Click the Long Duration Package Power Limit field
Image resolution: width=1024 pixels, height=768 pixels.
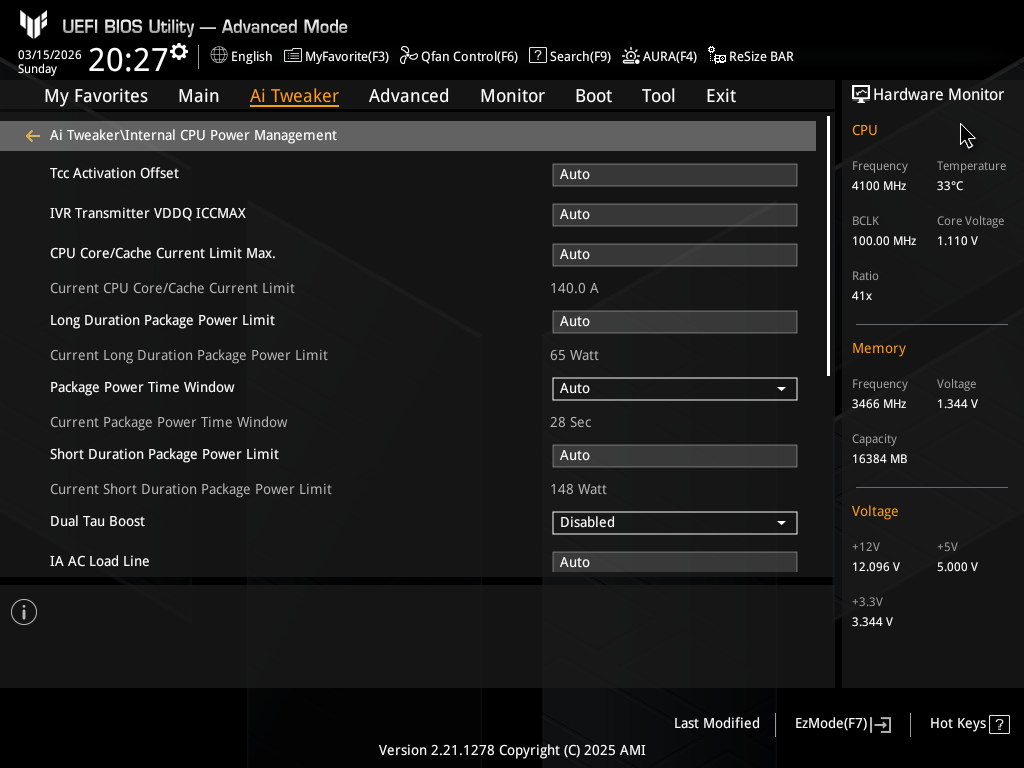(x=675, y=321)
